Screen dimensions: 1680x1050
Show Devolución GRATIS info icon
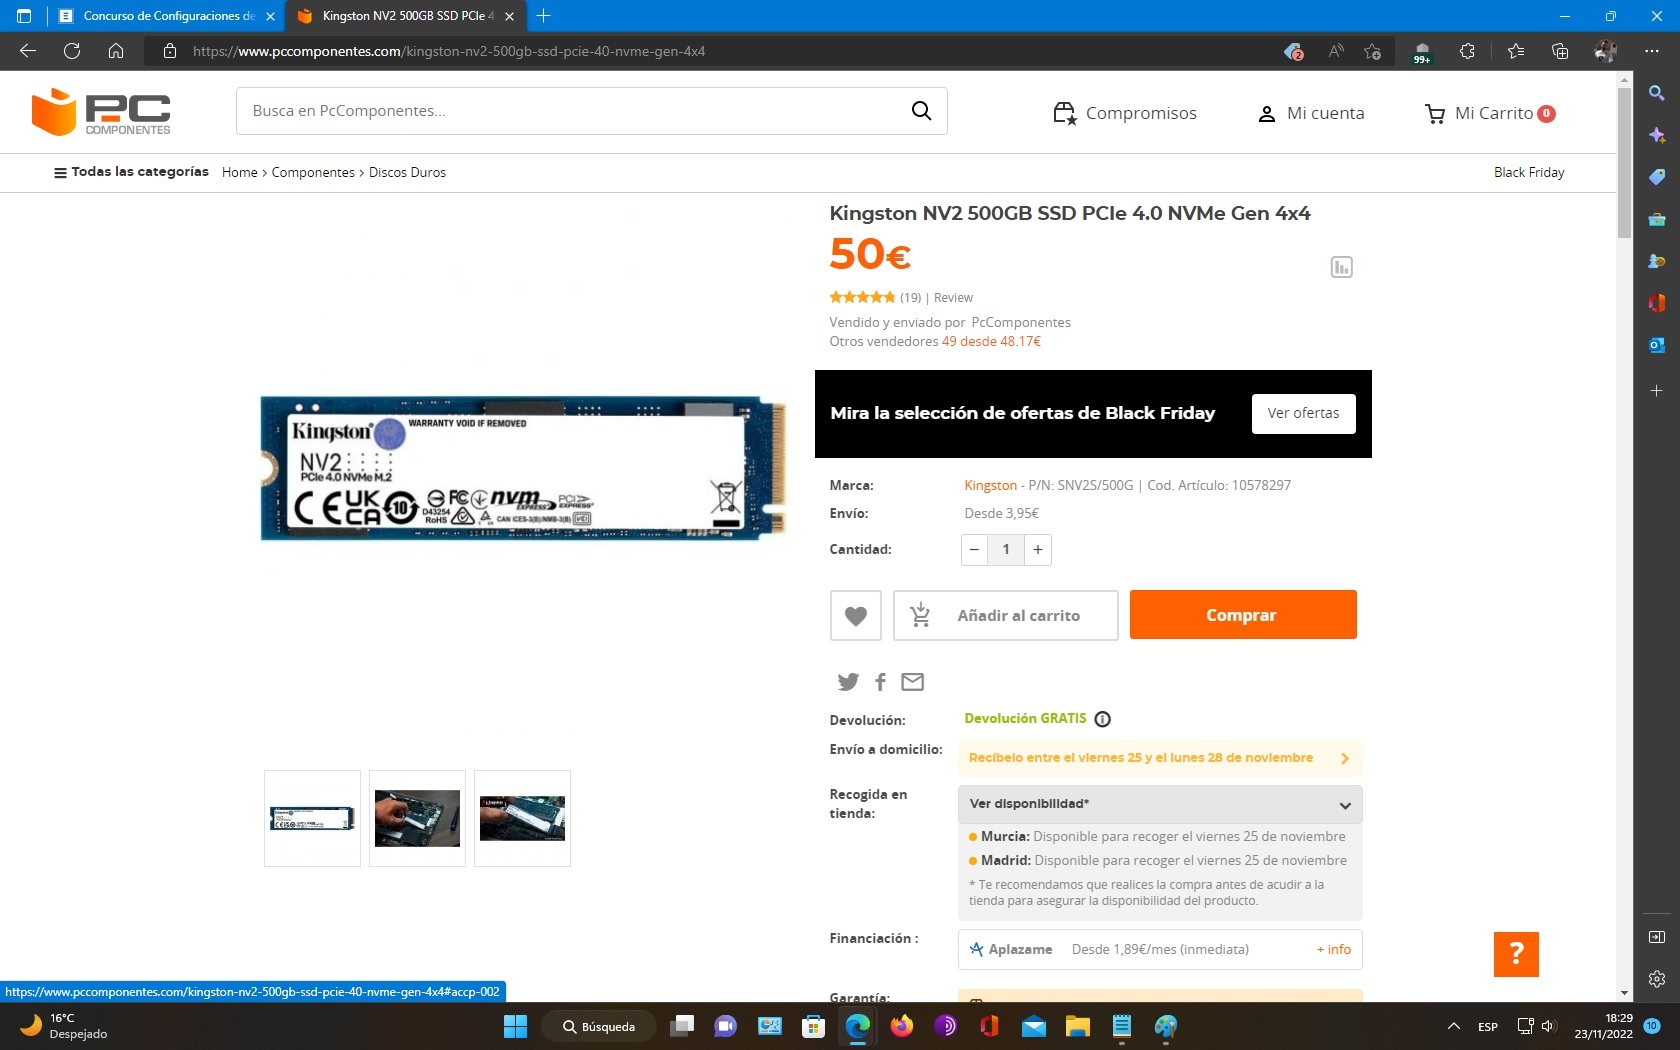click(x=1103, y=719)
